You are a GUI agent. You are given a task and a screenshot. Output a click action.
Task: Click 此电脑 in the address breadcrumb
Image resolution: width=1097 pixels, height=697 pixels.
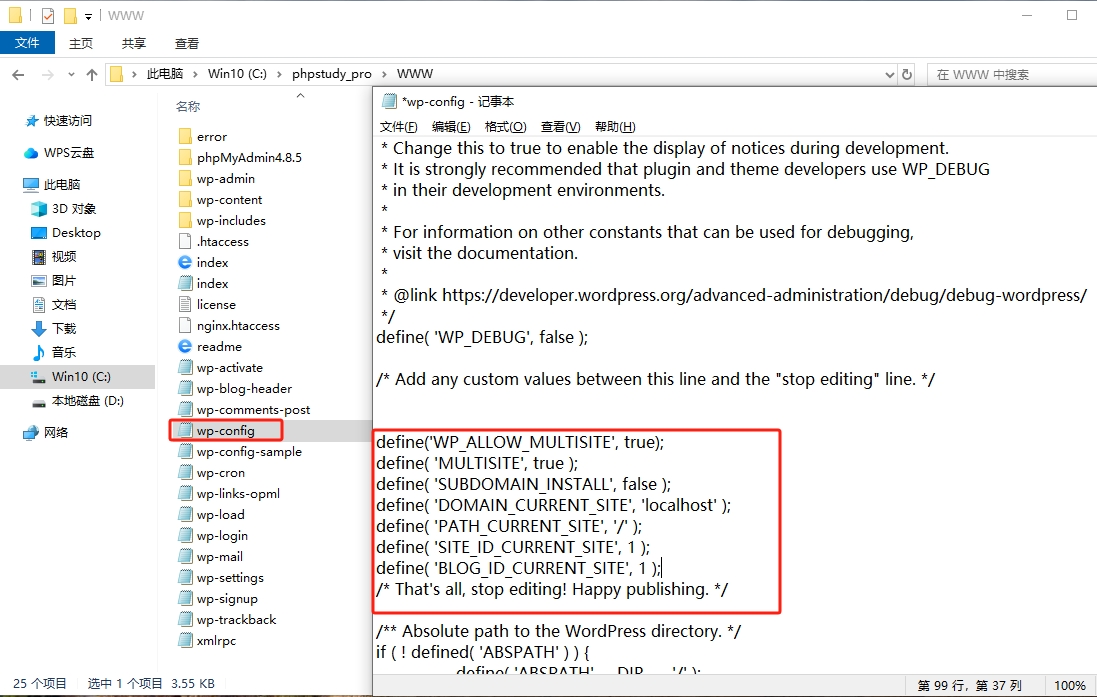pos(164,73)
